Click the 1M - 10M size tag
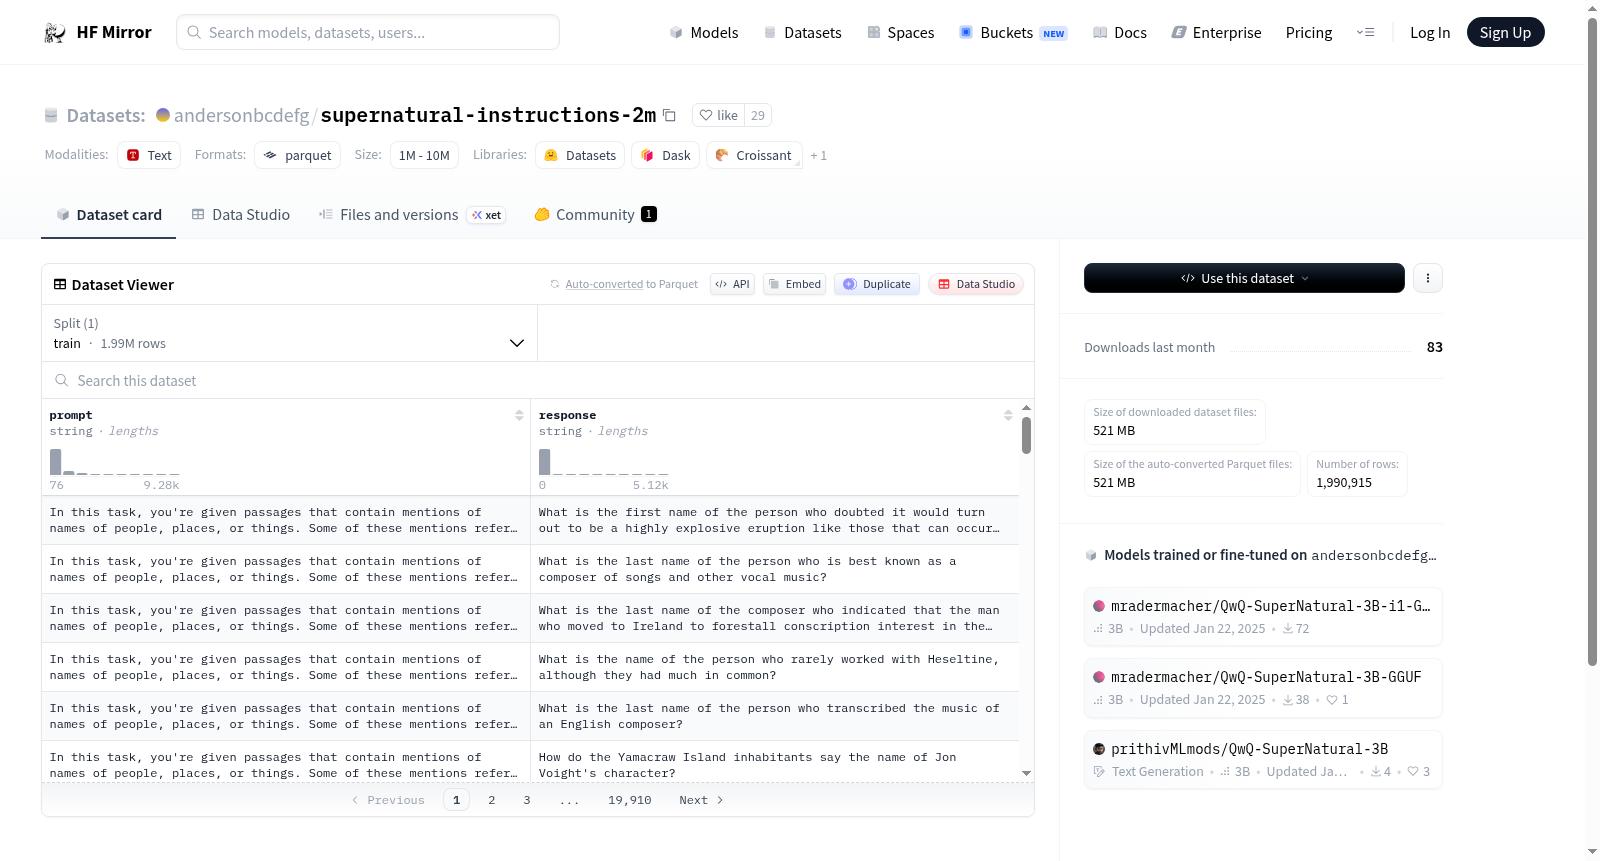The height and width of the screenshot is (861, 1600). coord(424,155)
